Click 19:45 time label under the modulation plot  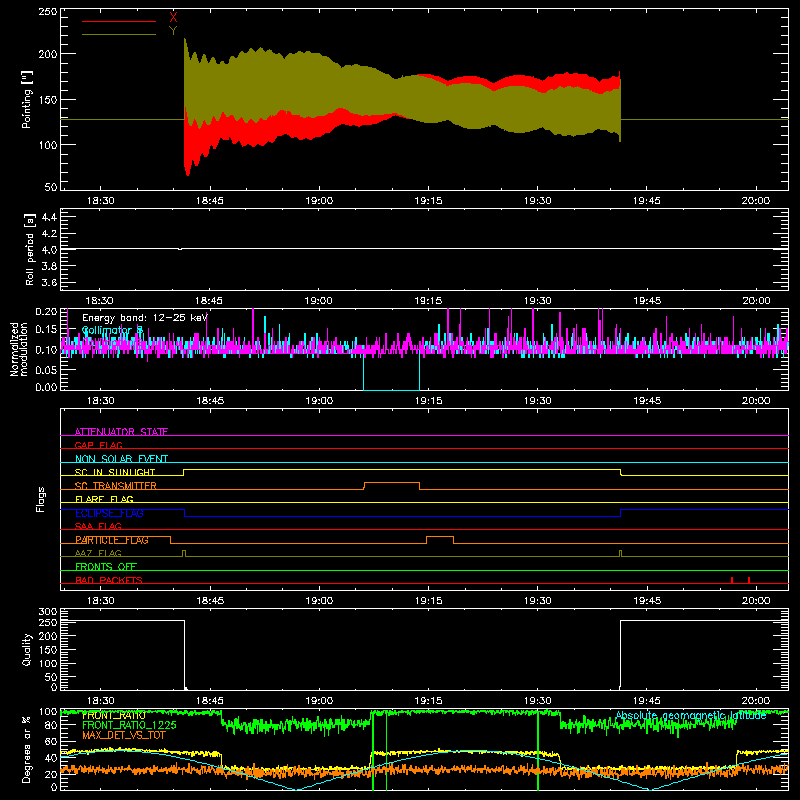click(x=646, y=401)
